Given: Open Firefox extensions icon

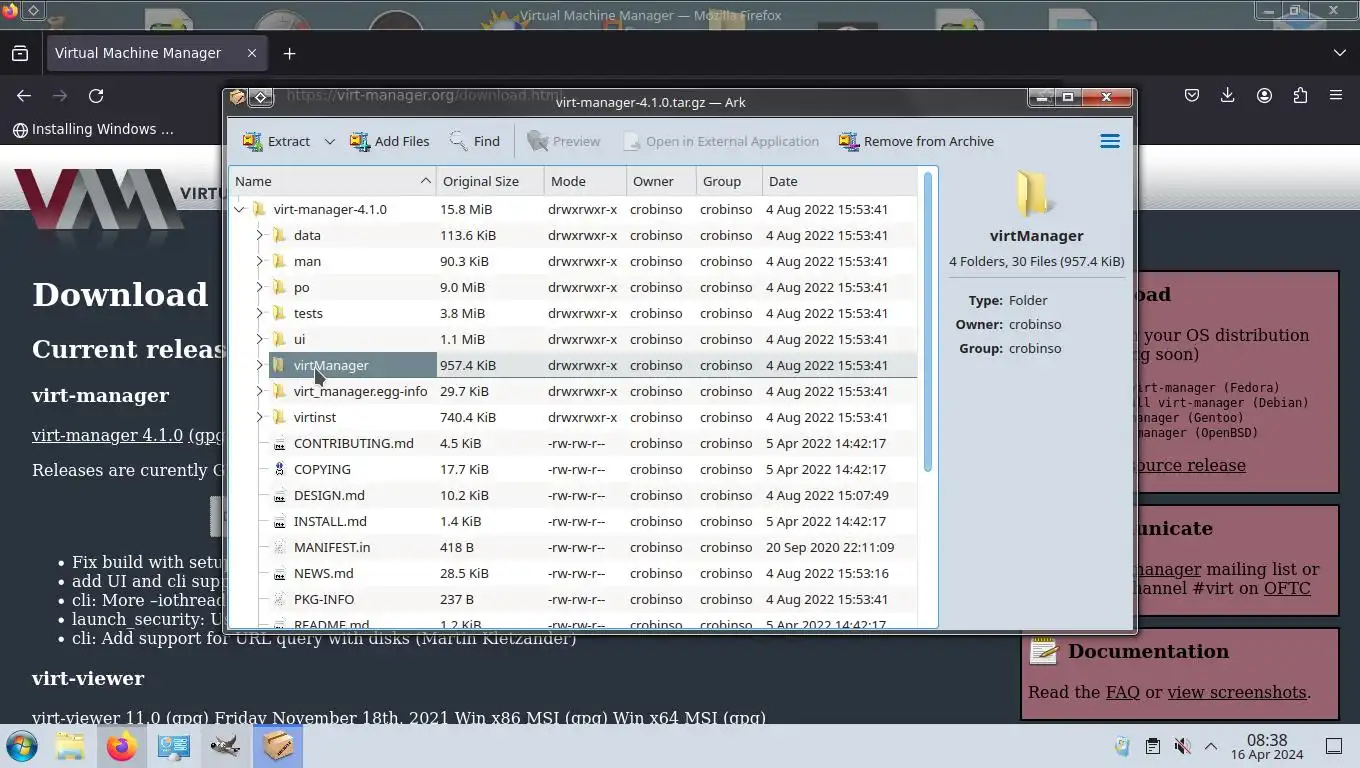Looking at the screenshot, I should point(1300,95).
